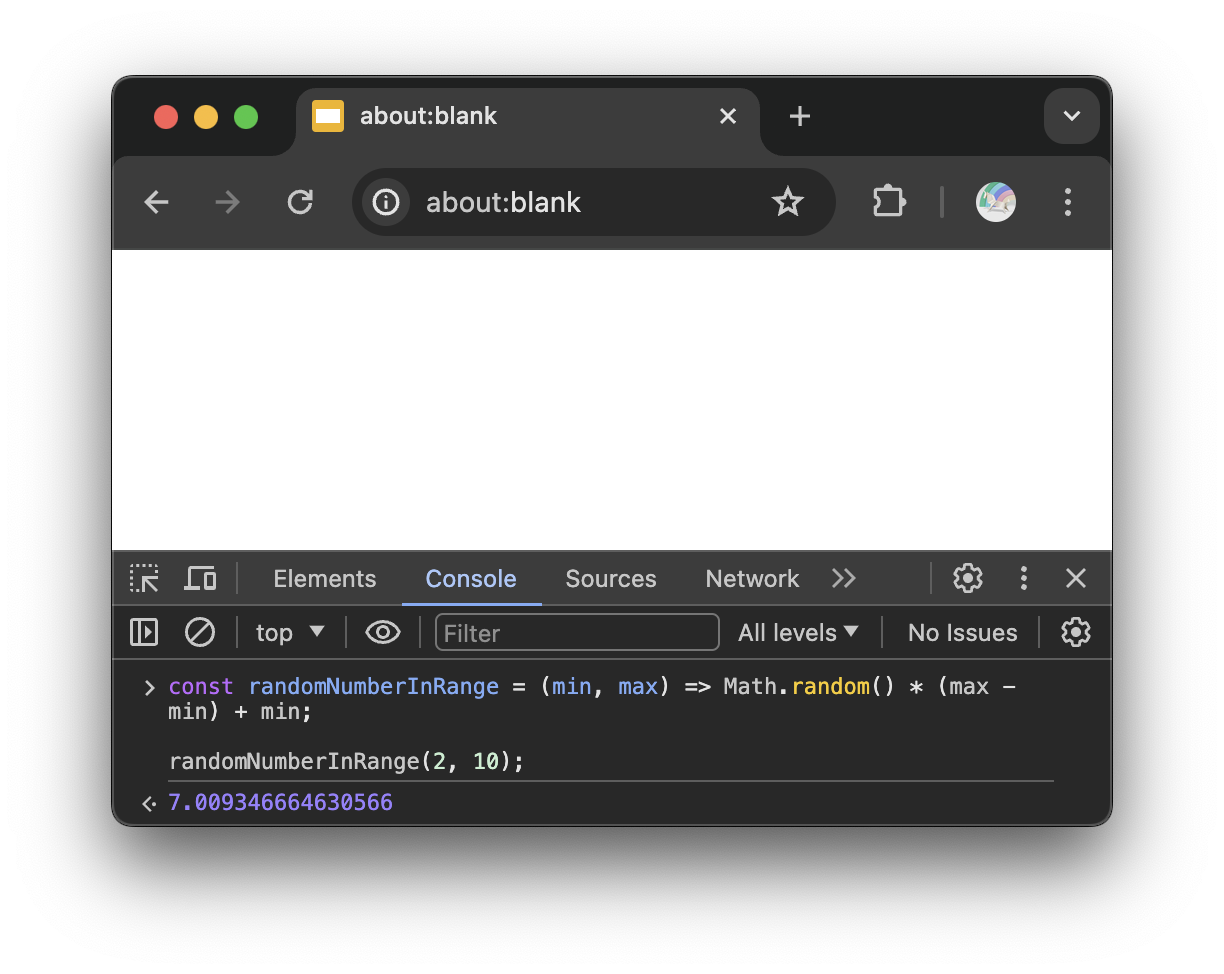Open the top JavaScript context dropdown
This screenshot has width=1224, height=974.
point(290,633)
